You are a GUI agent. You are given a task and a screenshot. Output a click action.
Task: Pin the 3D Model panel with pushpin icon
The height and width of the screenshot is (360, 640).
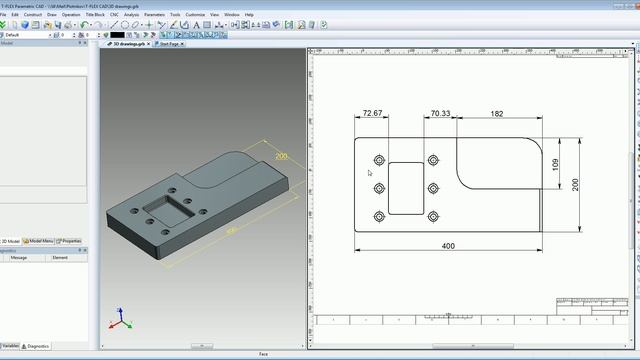[80, 43]
